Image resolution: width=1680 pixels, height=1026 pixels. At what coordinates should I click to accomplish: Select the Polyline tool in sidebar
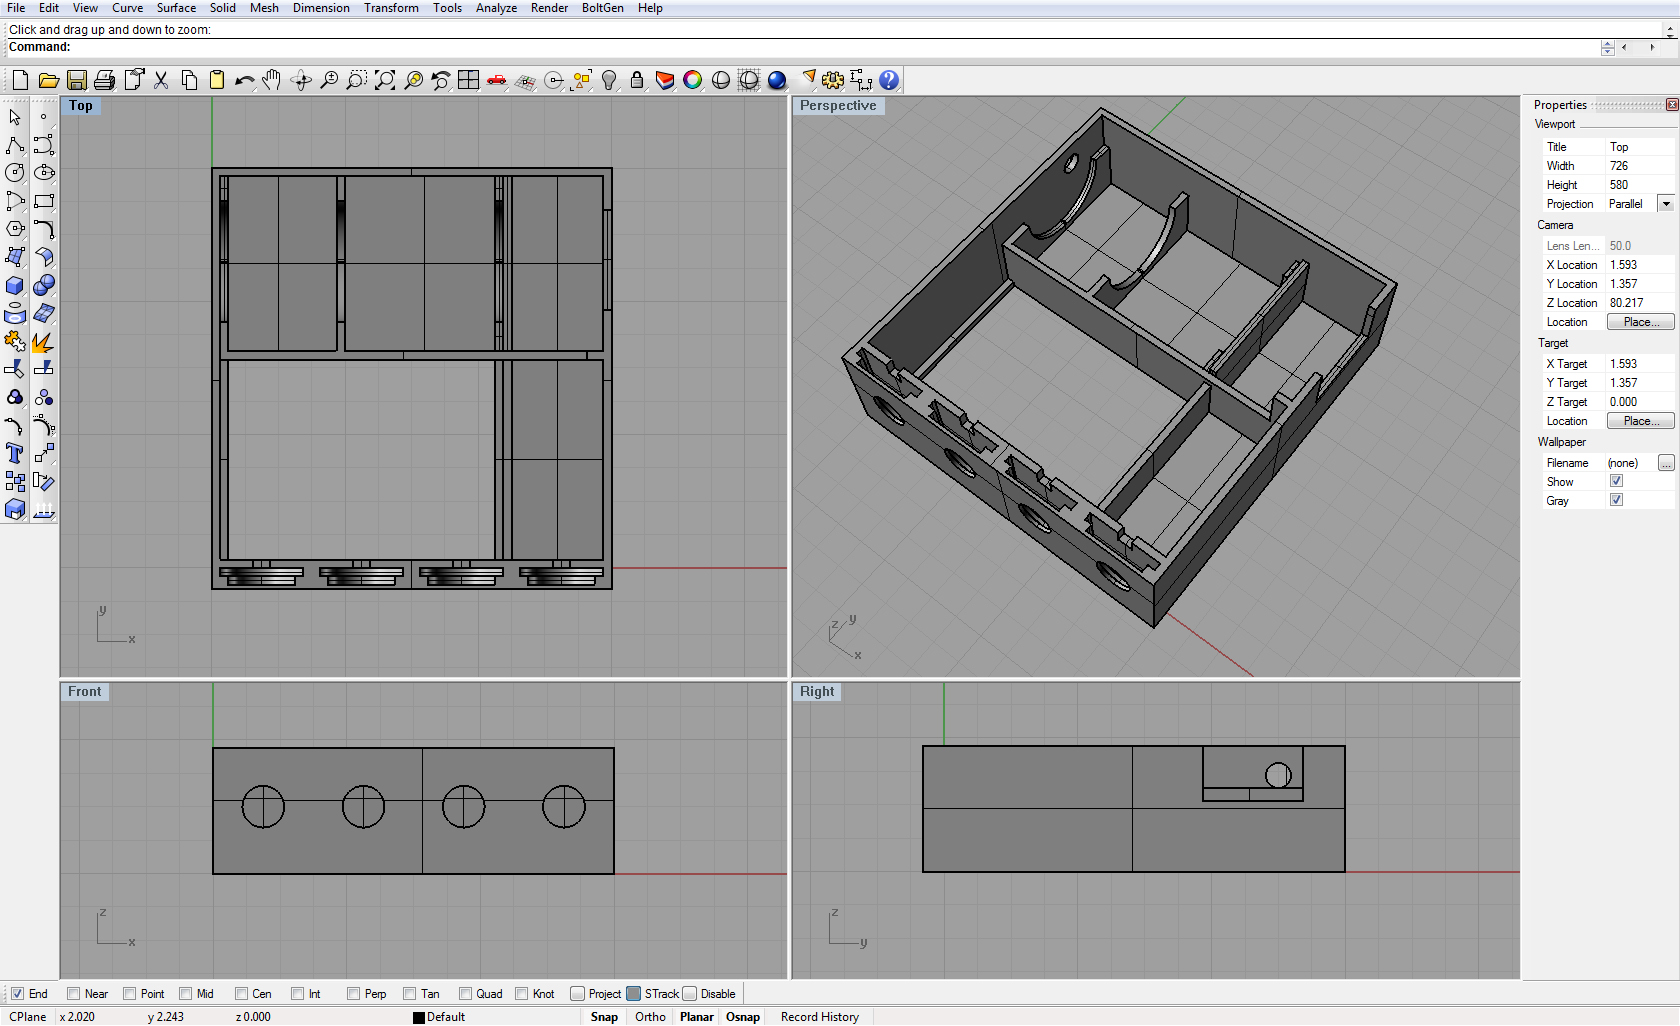[15, 145]
